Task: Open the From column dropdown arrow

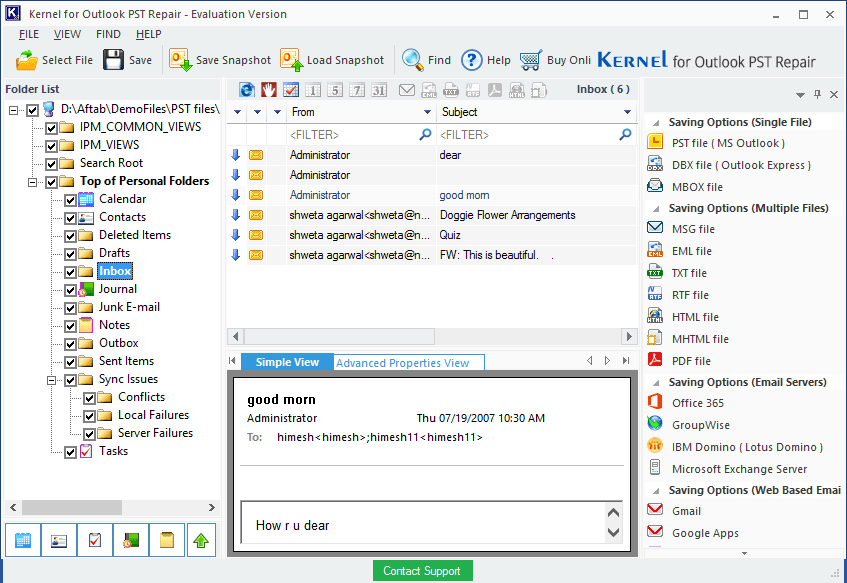Action: point(427,112)
